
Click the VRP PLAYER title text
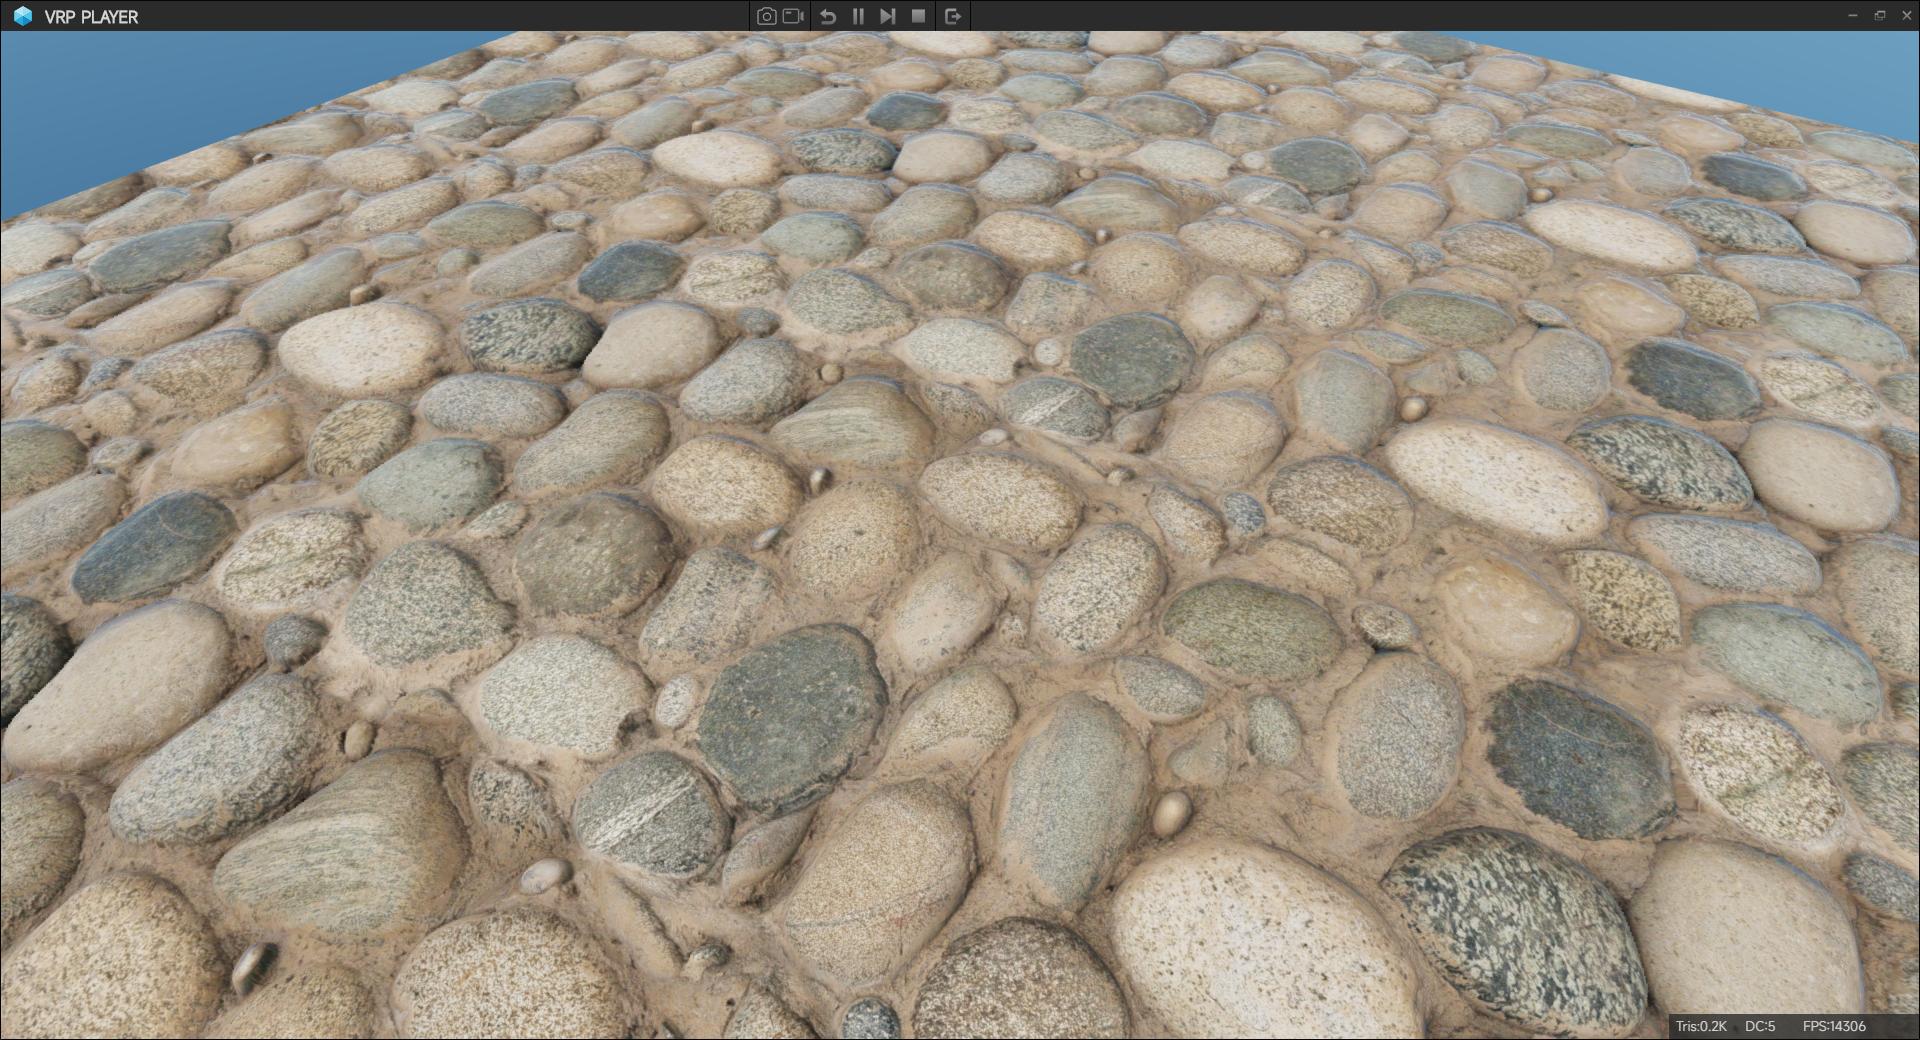[91, 17]
